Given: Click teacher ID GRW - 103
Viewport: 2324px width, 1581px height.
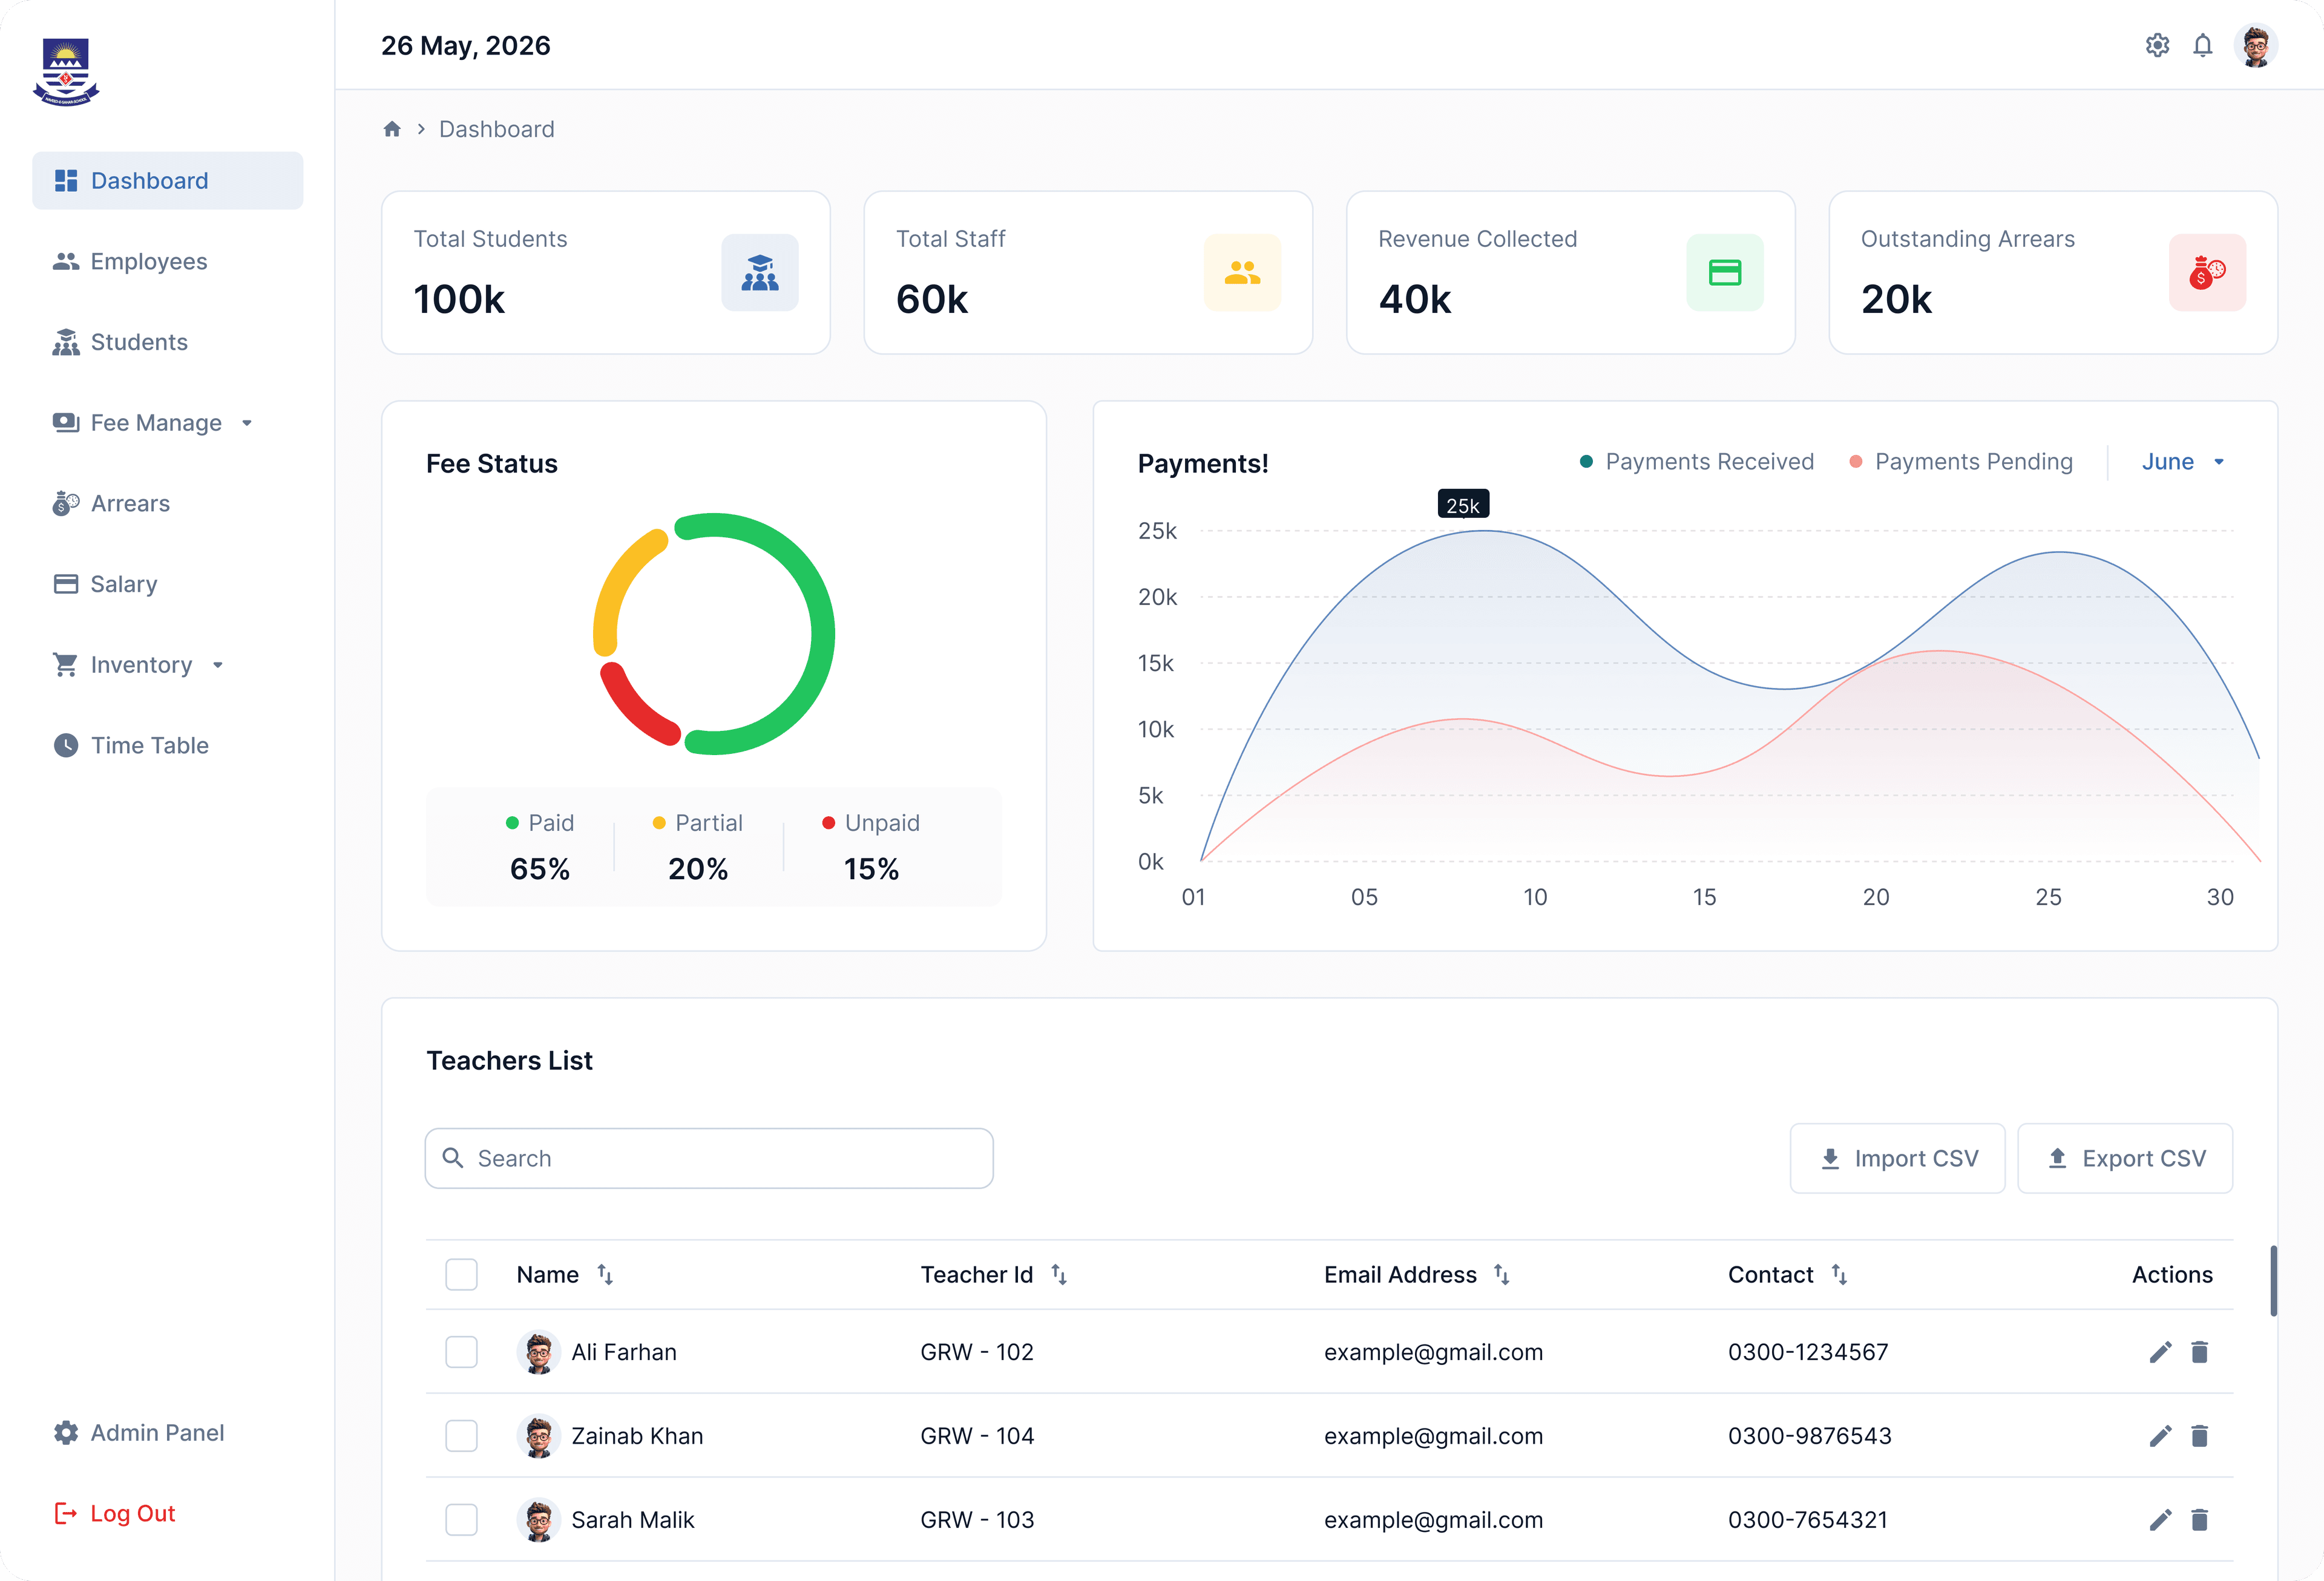Looking at the screenshot, I should [976, 1520].
